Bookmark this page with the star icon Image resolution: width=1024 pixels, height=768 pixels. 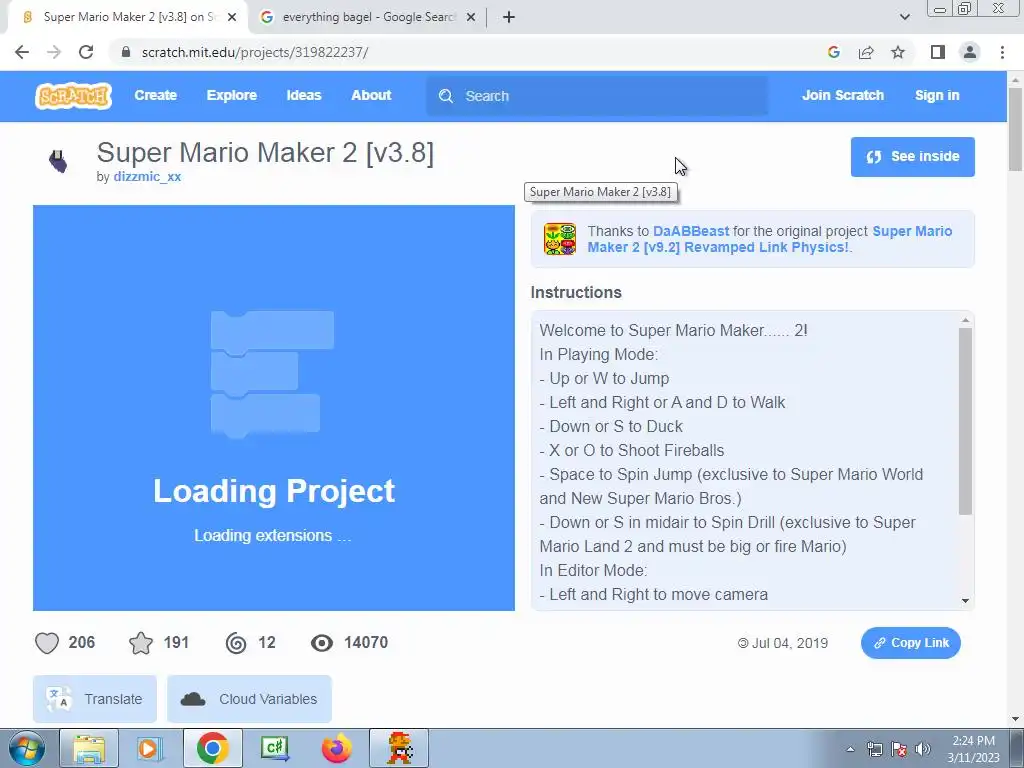[x=898, y=52]
